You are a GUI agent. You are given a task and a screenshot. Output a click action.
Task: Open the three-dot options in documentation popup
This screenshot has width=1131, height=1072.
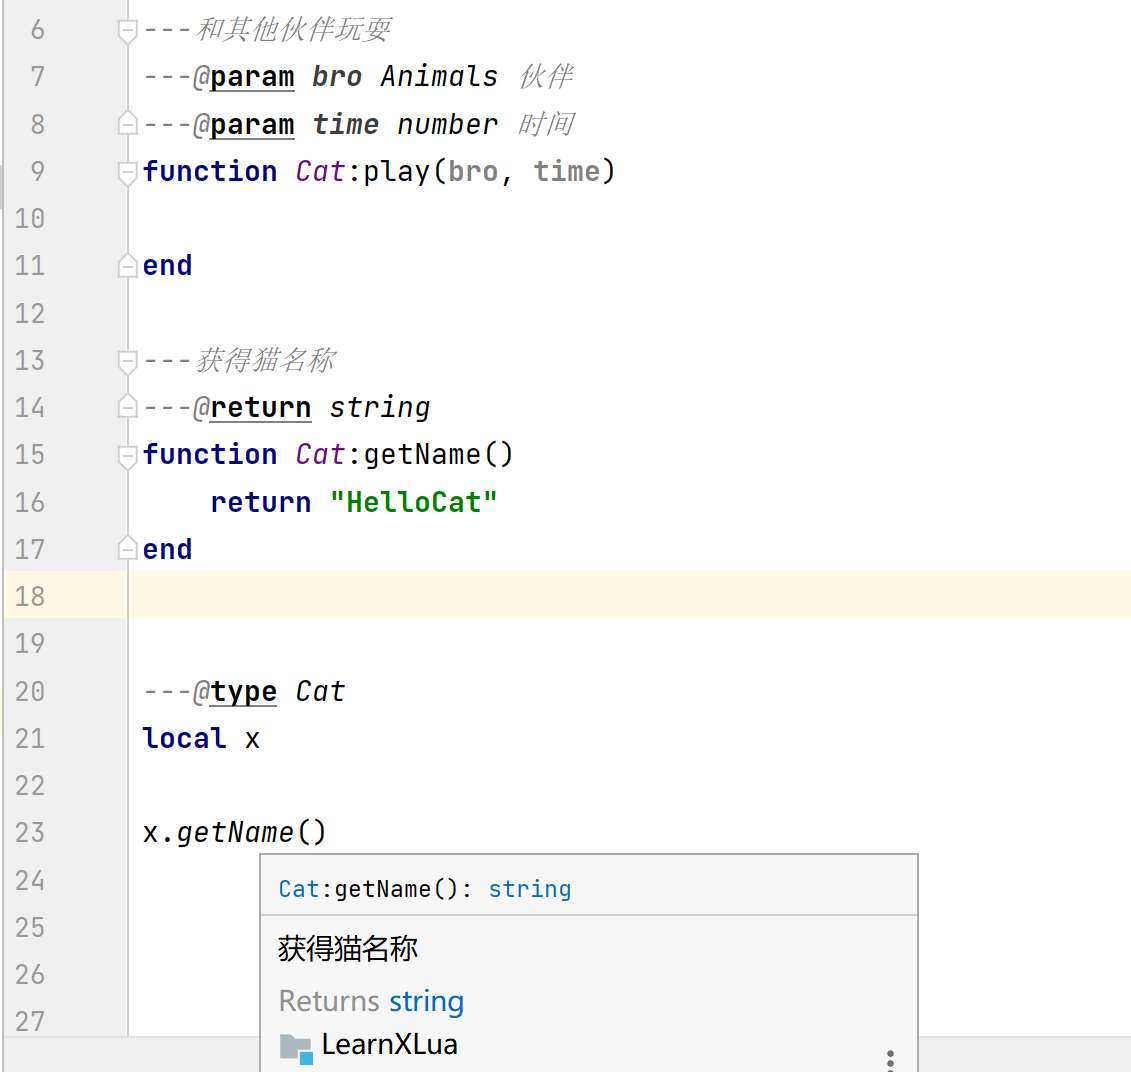889,1058
